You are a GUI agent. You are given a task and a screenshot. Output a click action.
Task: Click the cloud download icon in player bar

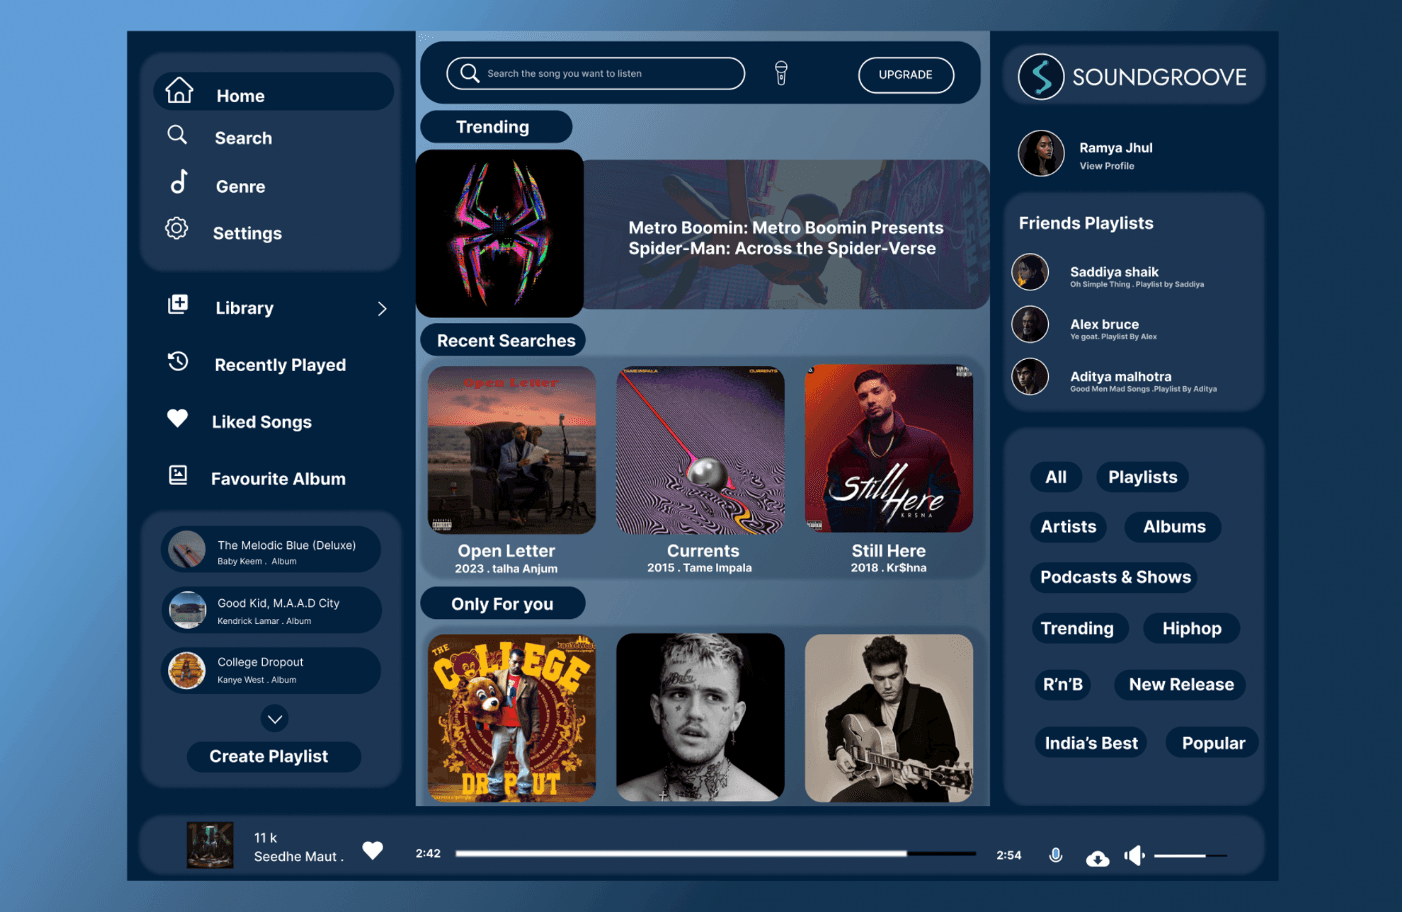point(1097,858)
